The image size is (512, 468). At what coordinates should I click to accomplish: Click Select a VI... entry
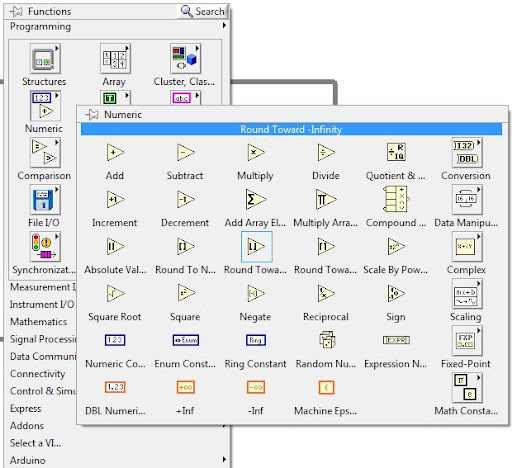point(36,443)
